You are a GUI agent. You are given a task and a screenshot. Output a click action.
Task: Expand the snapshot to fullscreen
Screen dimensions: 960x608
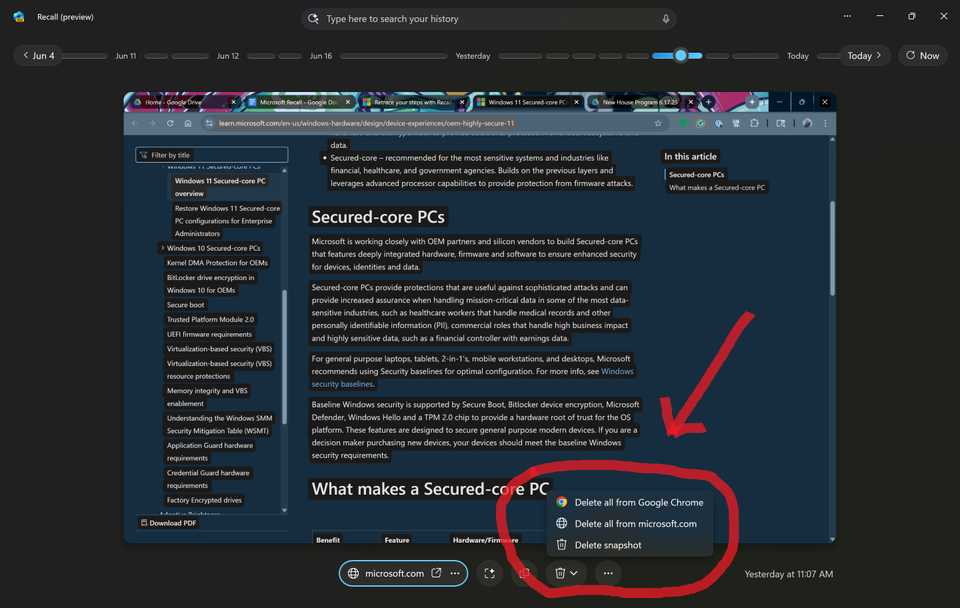(489, 573)
